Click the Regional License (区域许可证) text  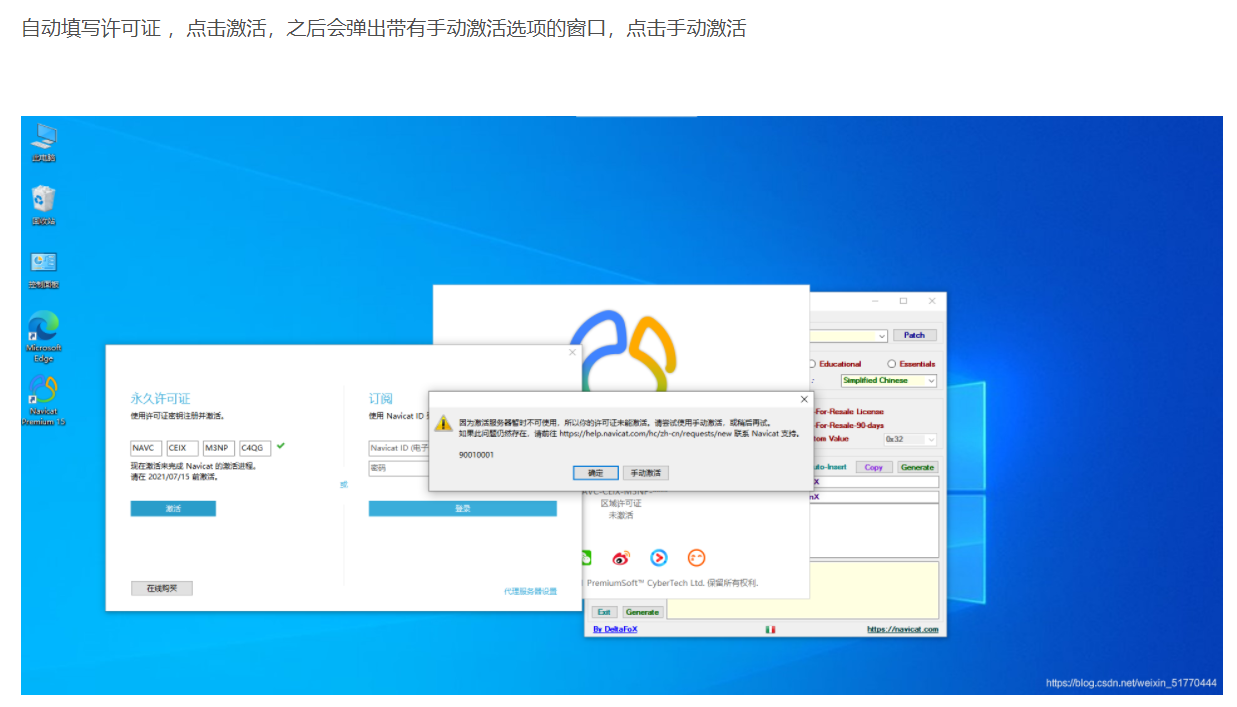pyautogui.click(x=621, y=503)
